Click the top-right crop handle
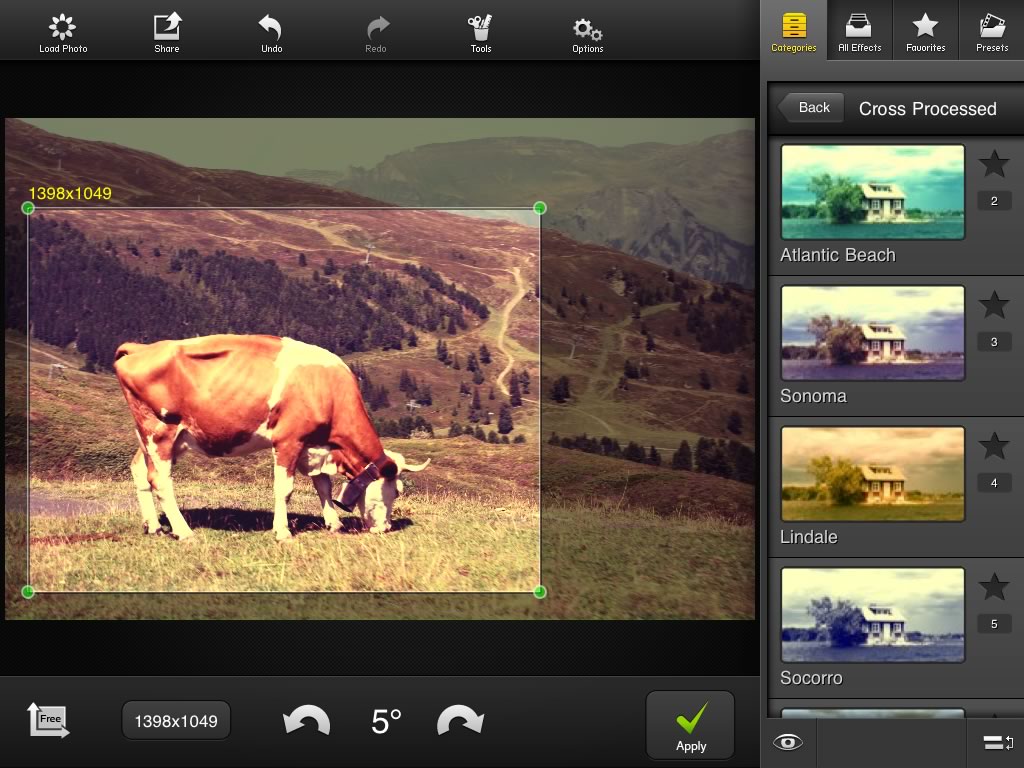This screenshot has height=768, width=1024. (x=539, y=208)
